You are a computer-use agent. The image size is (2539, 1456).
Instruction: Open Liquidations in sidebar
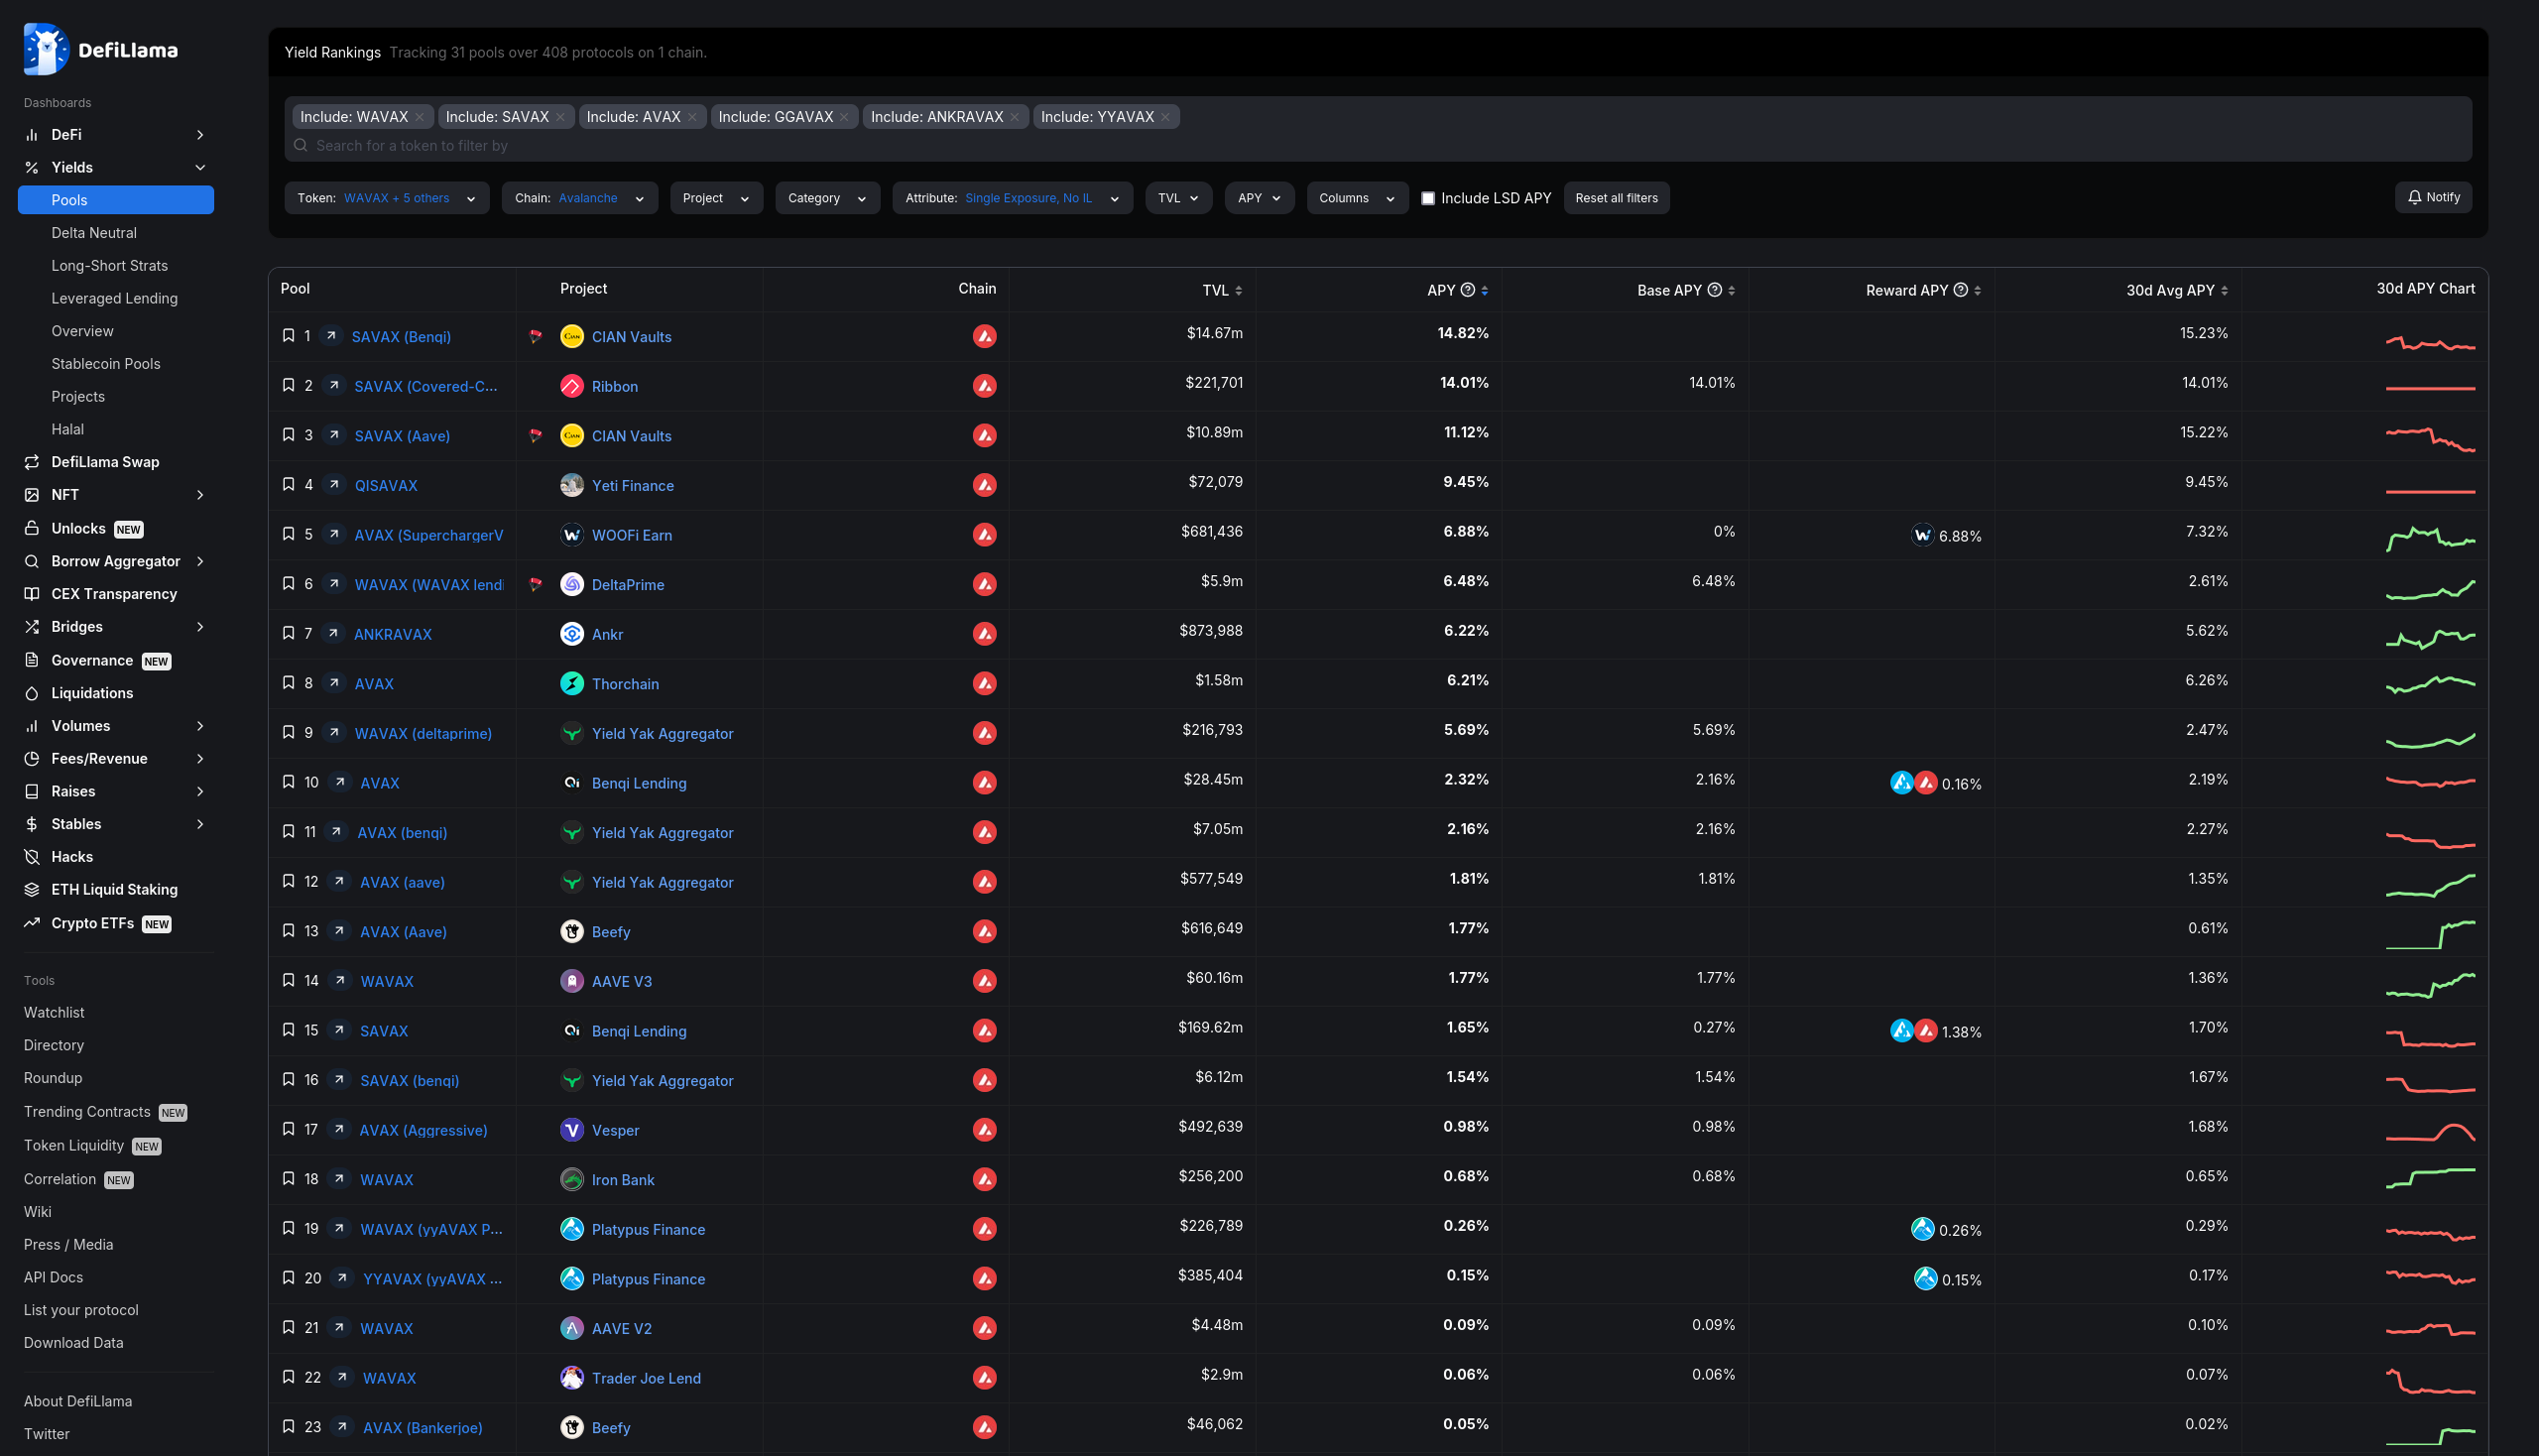(92, 693)
